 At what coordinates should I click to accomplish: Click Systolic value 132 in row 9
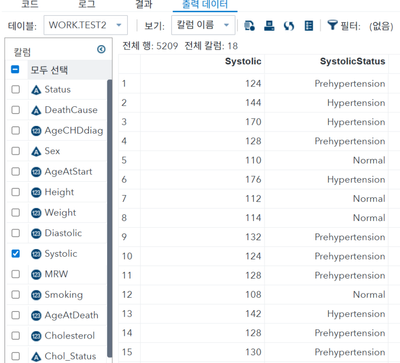pos(253,237)
